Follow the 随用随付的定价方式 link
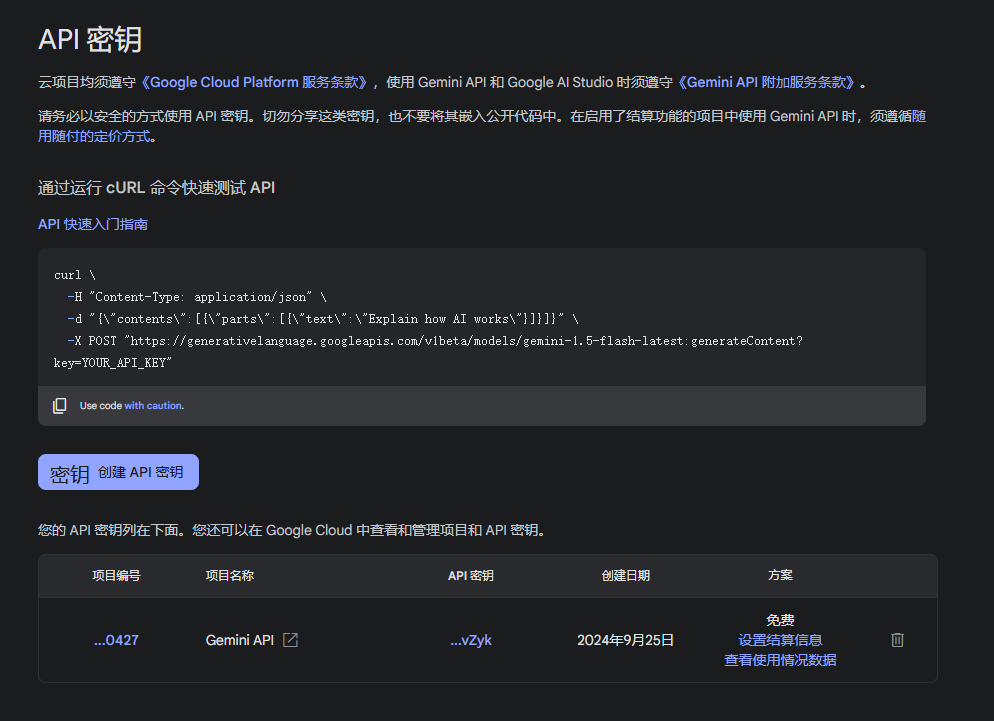The width and height of the screenshot is (994, 721). tap(96, 136)
